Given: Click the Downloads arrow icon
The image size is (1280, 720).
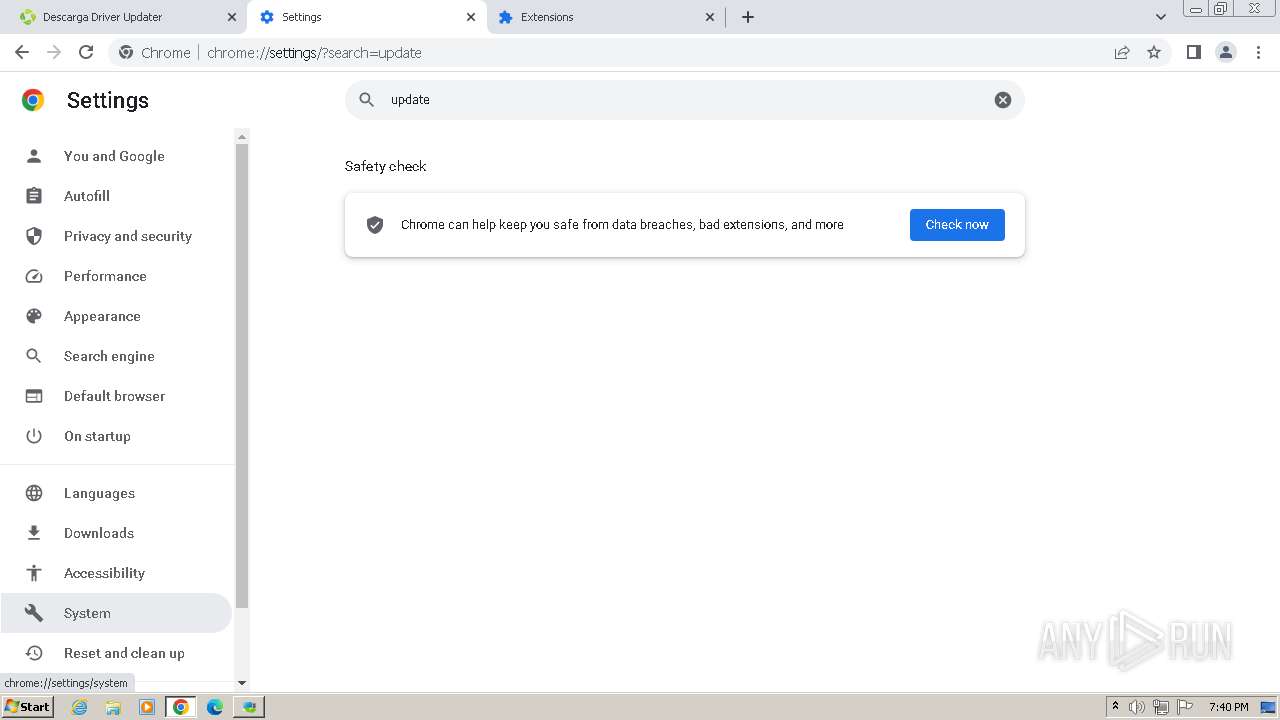Looking at the screenshot, I should [34, 533].
